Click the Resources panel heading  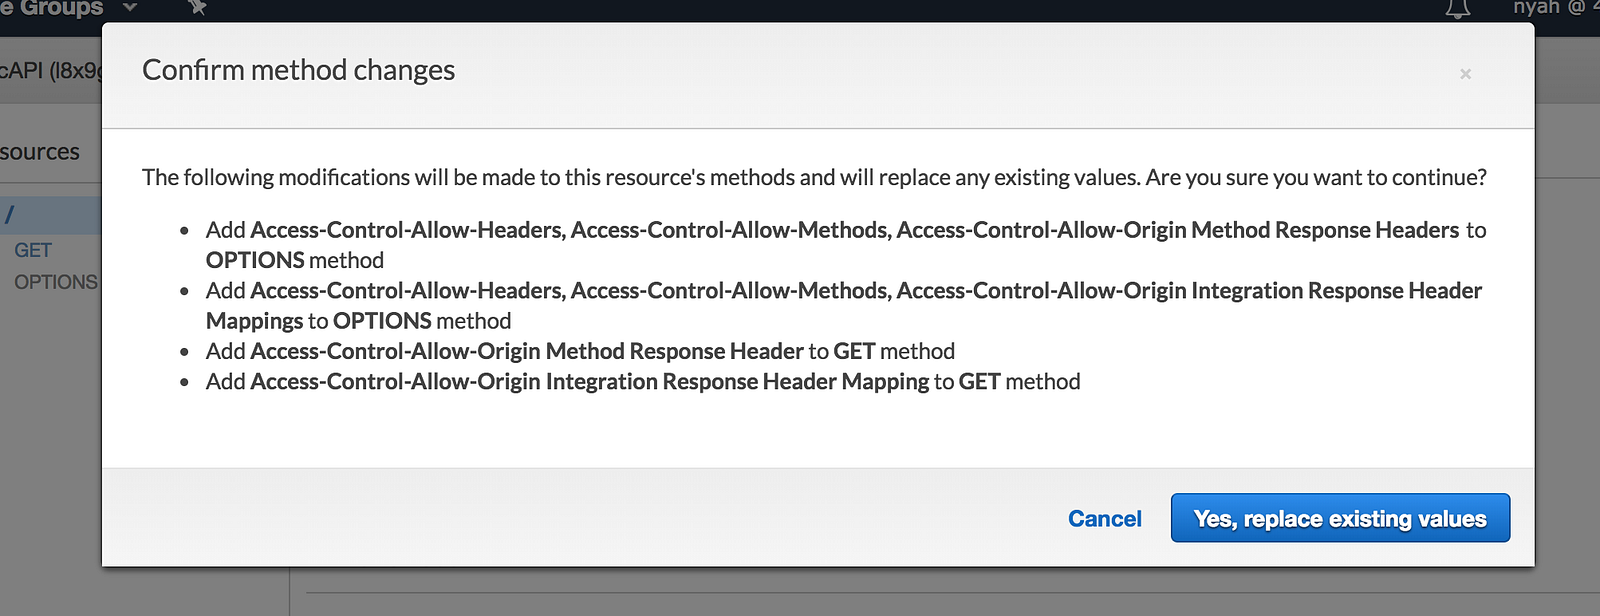[40, 152]
